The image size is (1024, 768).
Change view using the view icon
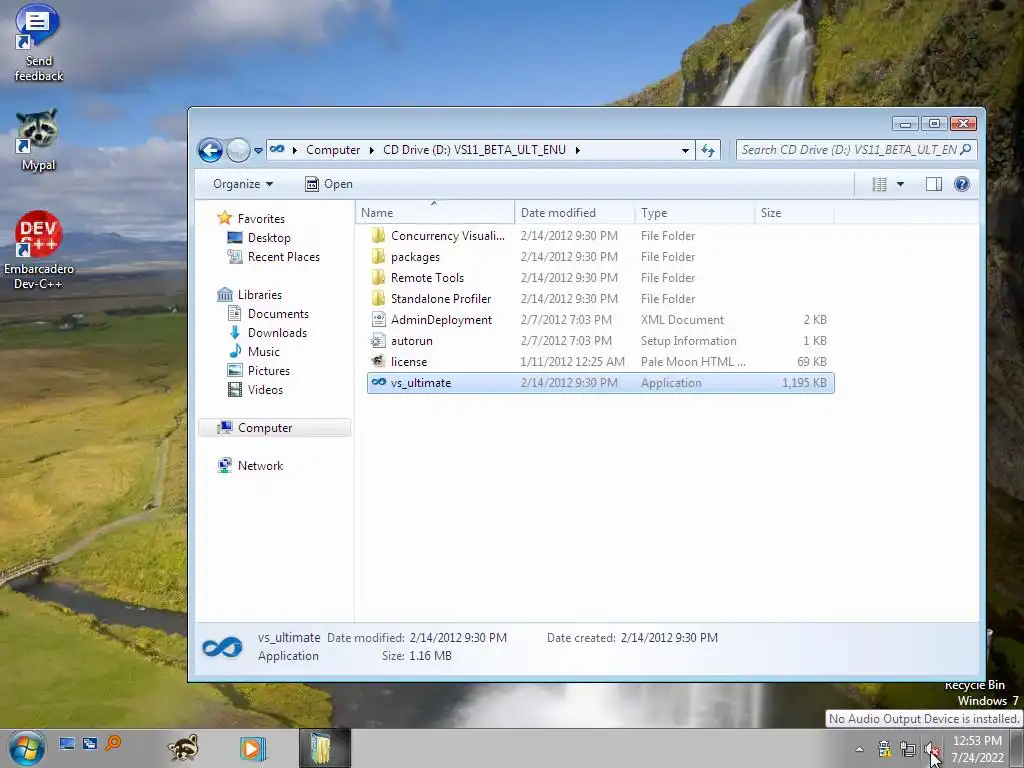[x=880, y=184]
